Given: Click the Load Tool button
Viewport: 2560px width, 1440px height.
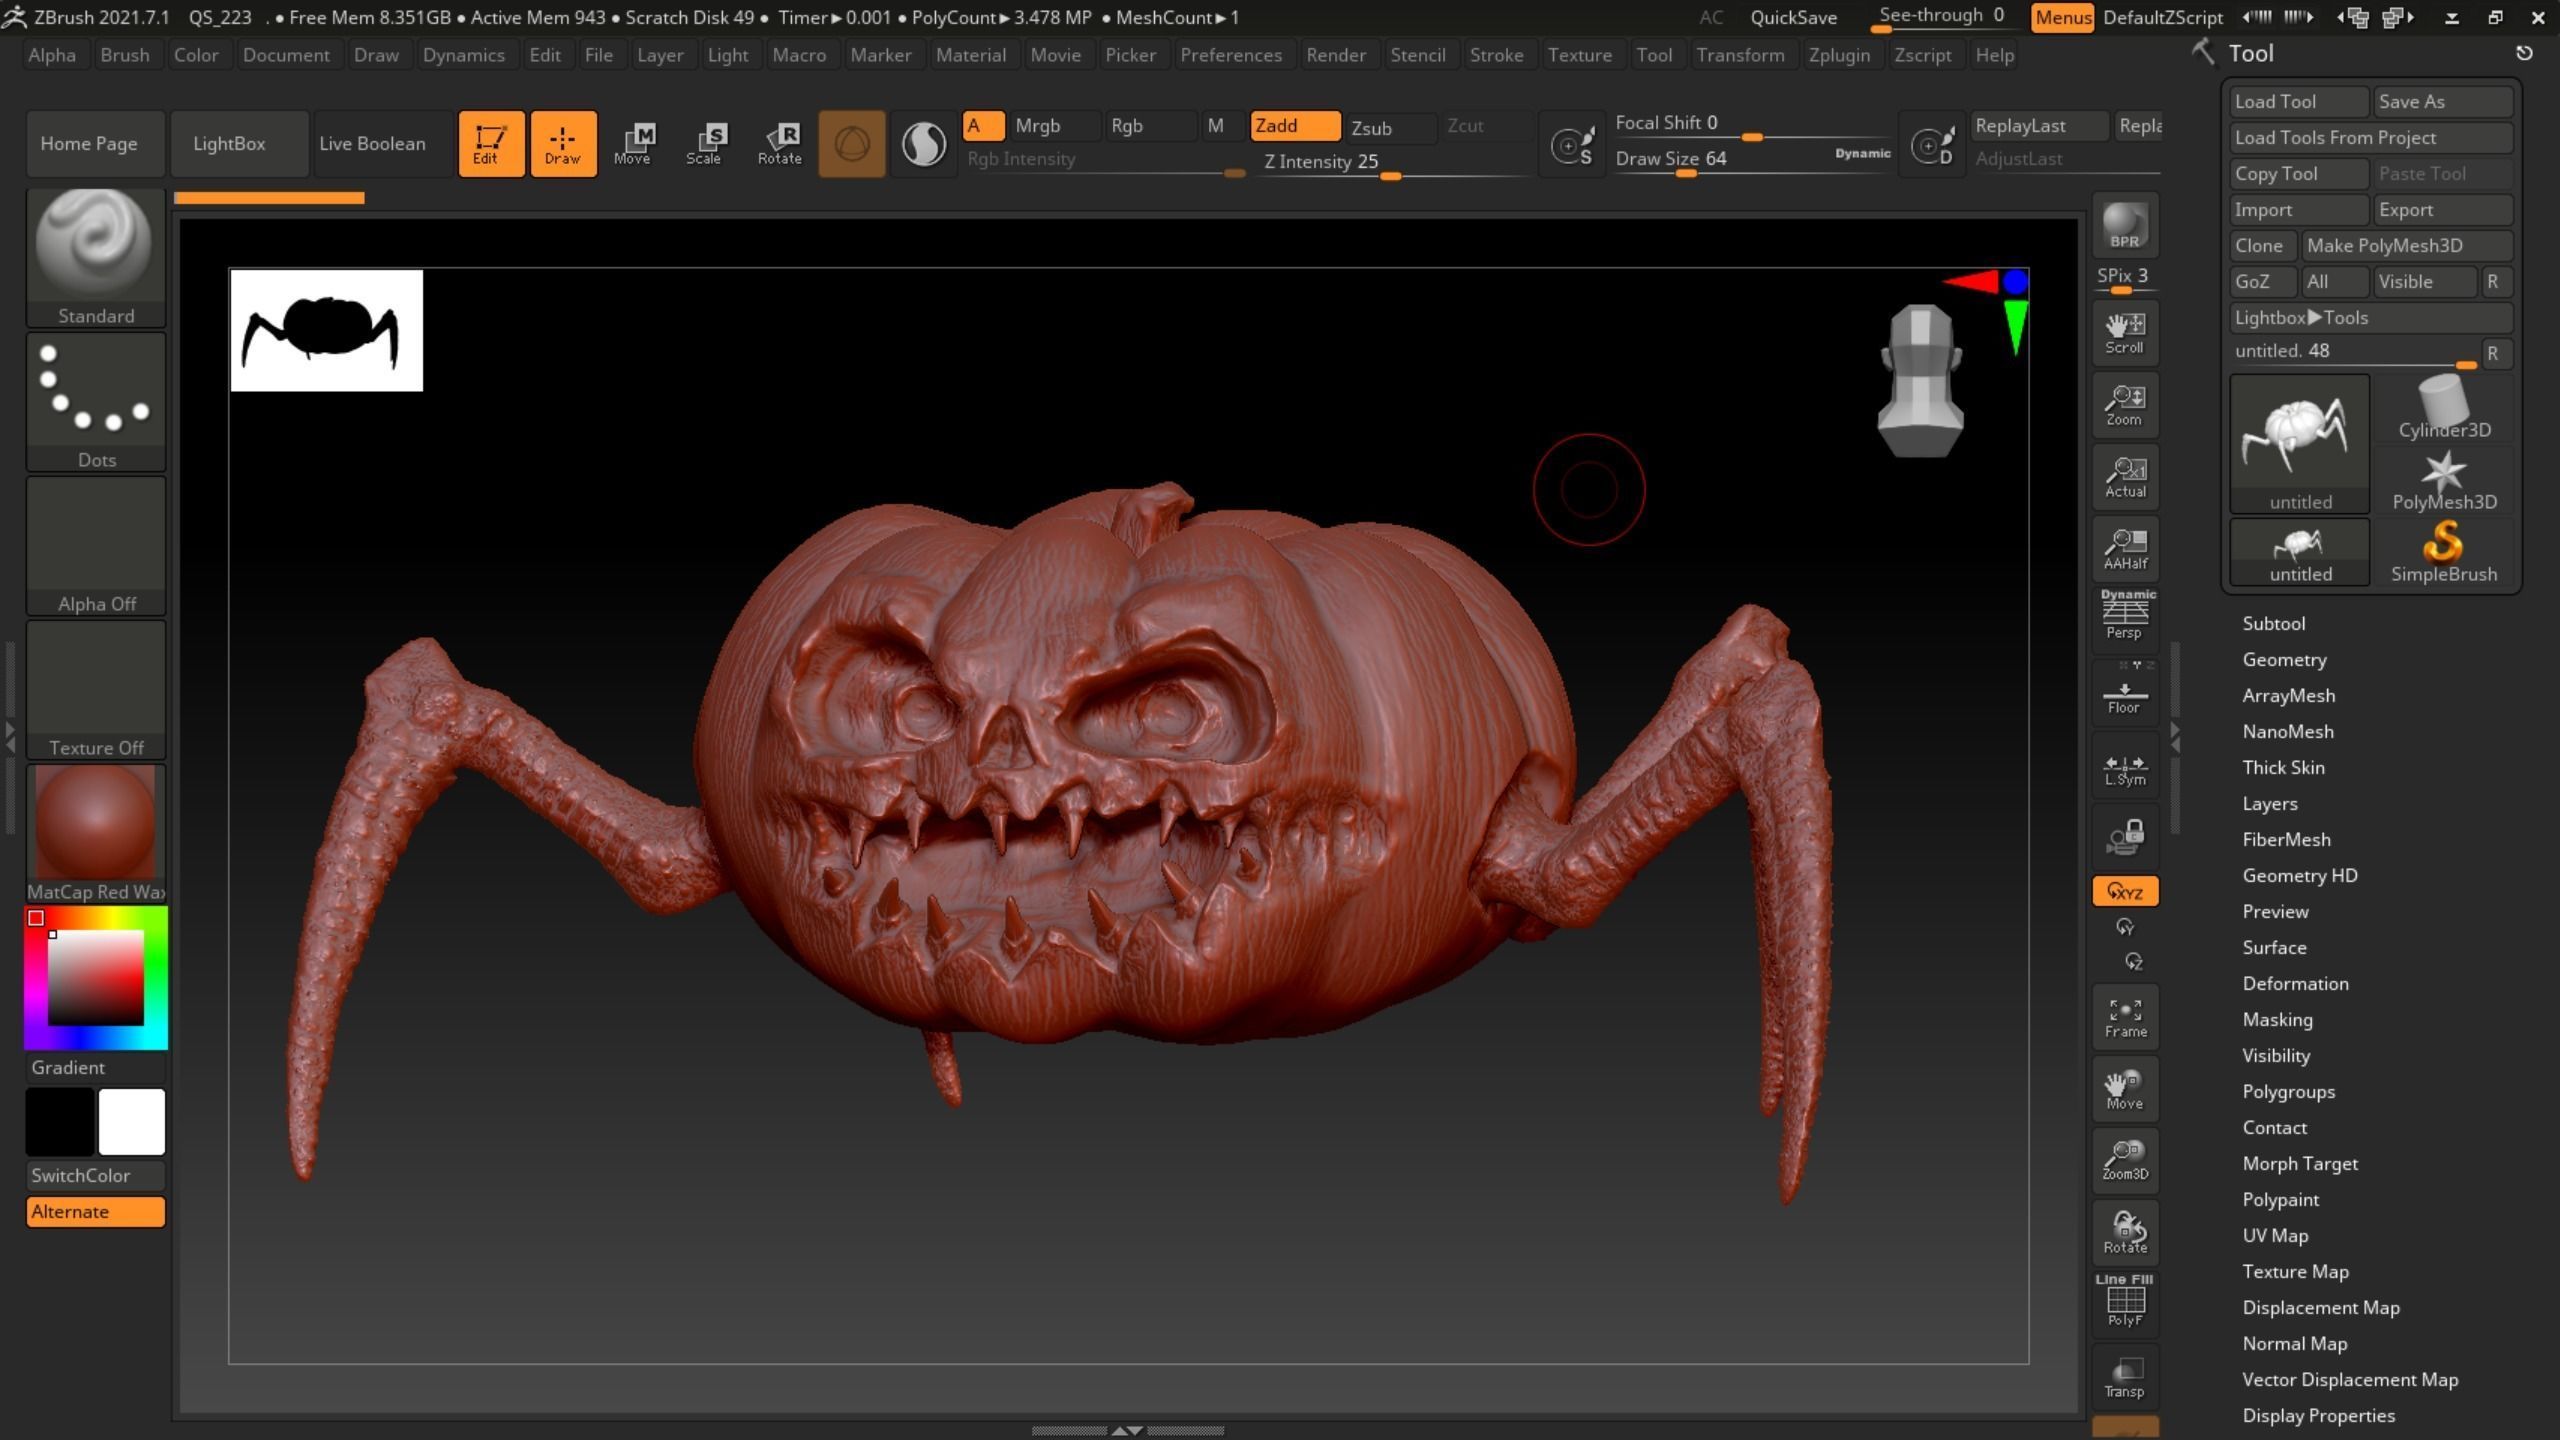Looking at the screenshot, I should pyautogui.click(x=2299, y=101).
